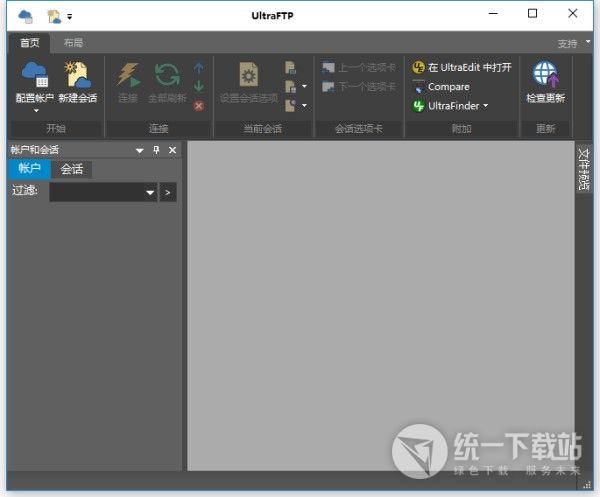The image size is (600, 497).
Task: Open the 文件预览 side tab
Action: click(584, 169)
